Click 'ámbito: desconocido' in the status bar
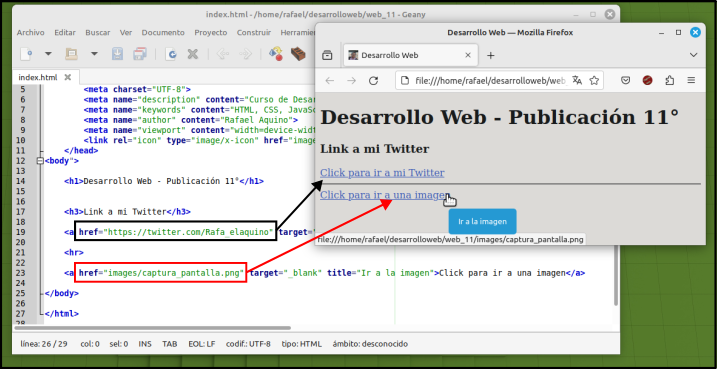 [370, 344]
